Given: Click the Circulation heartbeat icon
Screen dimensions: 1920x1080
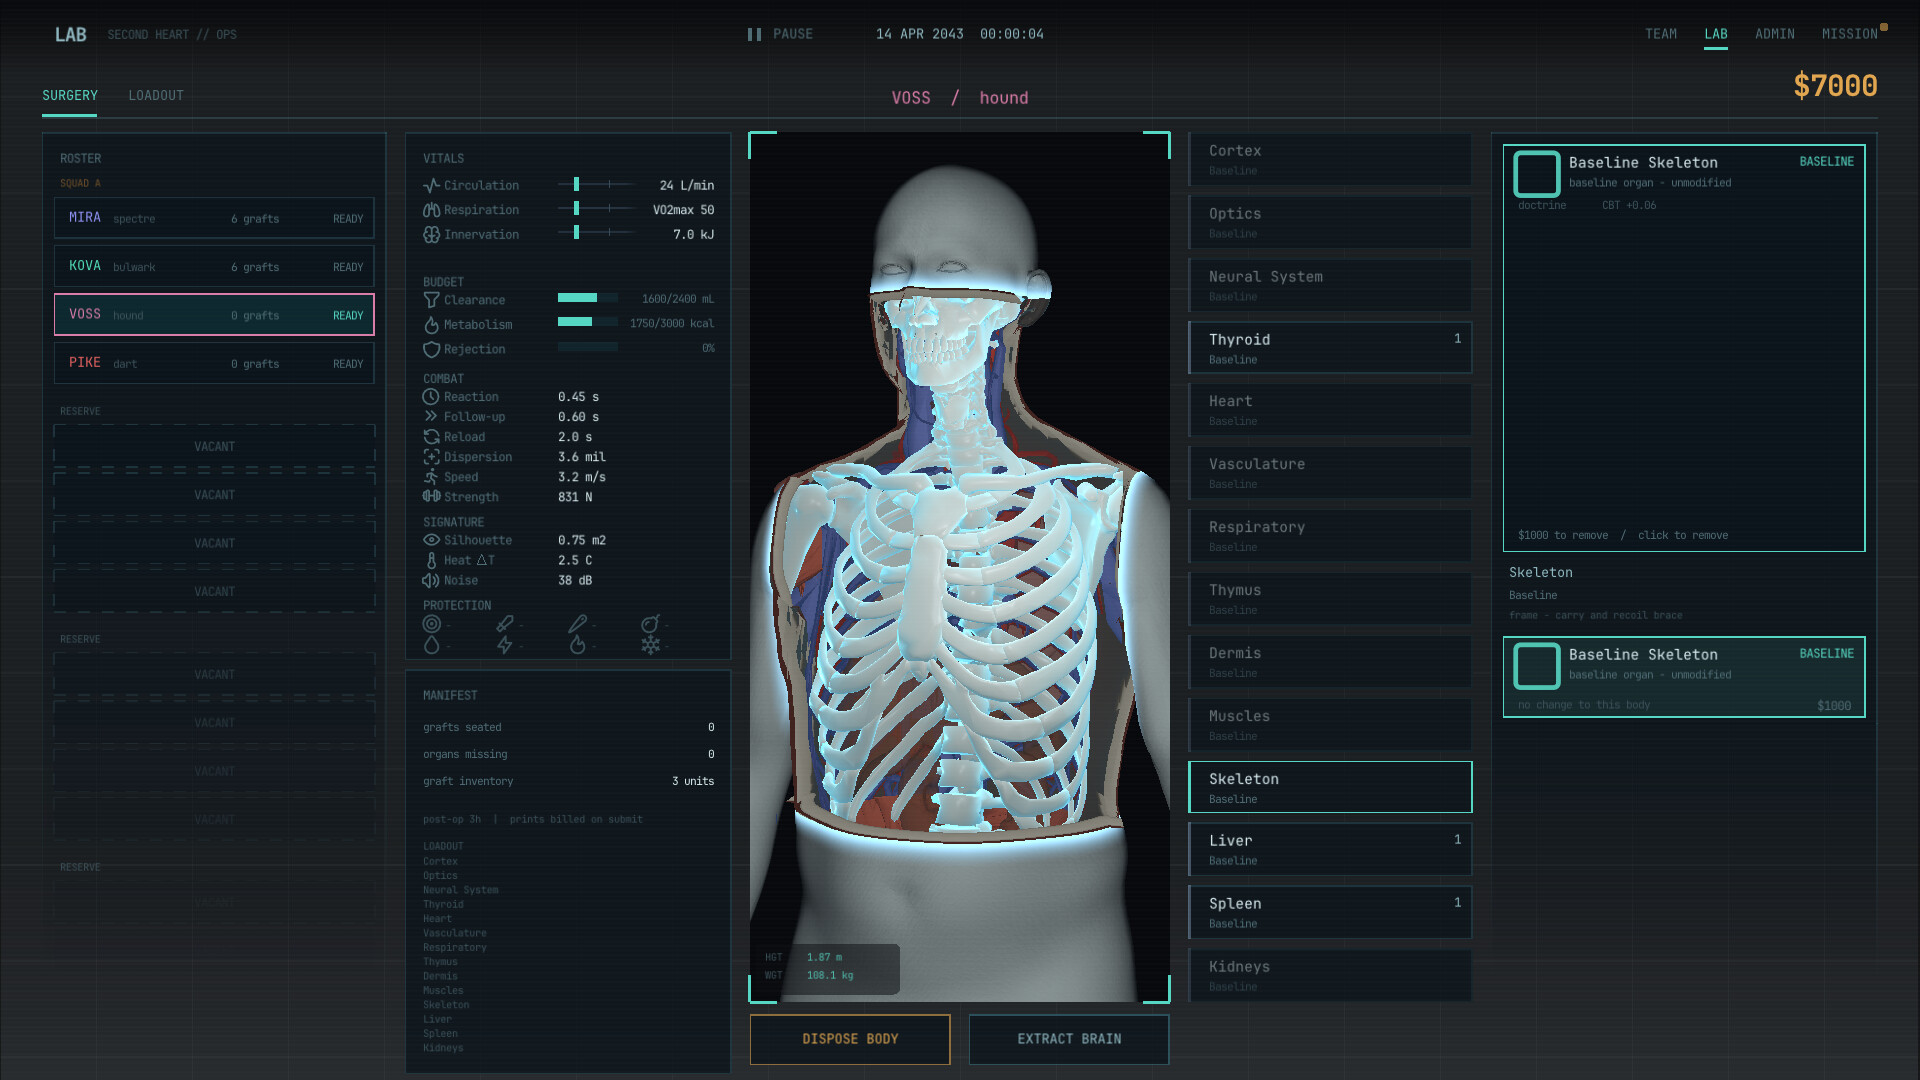Looking at the screenshot, I should [431, 186].
